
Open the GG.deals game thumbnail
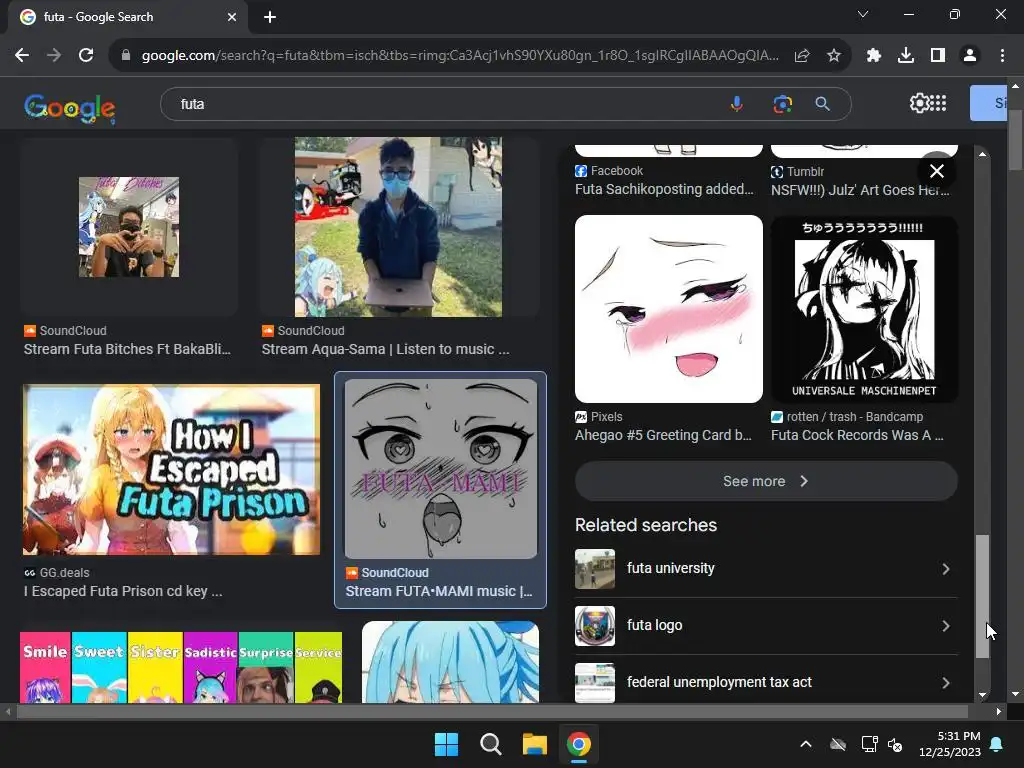click(x=171, y=470)
